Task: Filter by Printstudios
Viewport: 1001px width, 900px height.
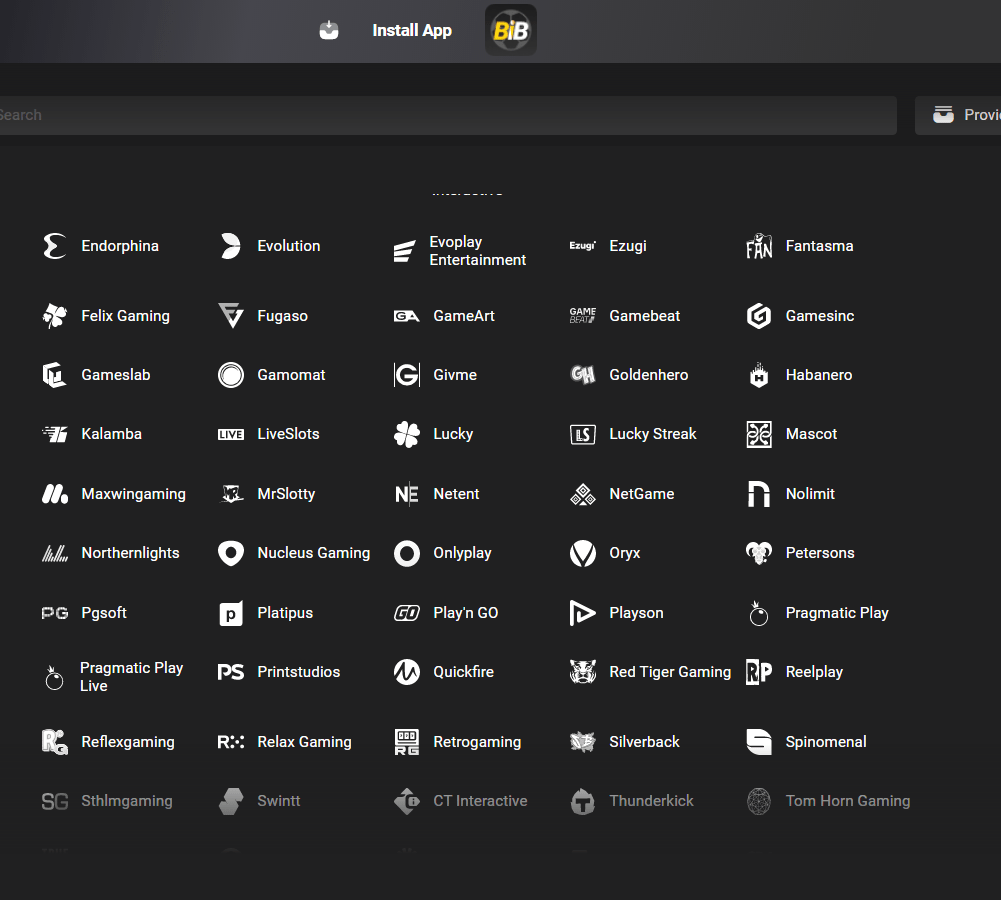Action: (x=279, y=672)
